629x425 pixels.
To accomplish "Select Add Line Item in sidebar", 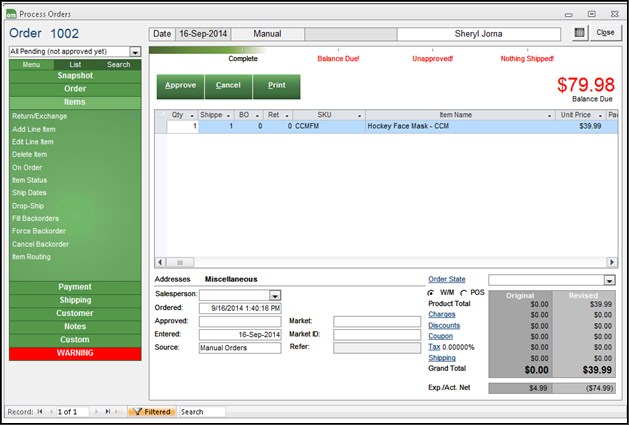I will (34, 129).
